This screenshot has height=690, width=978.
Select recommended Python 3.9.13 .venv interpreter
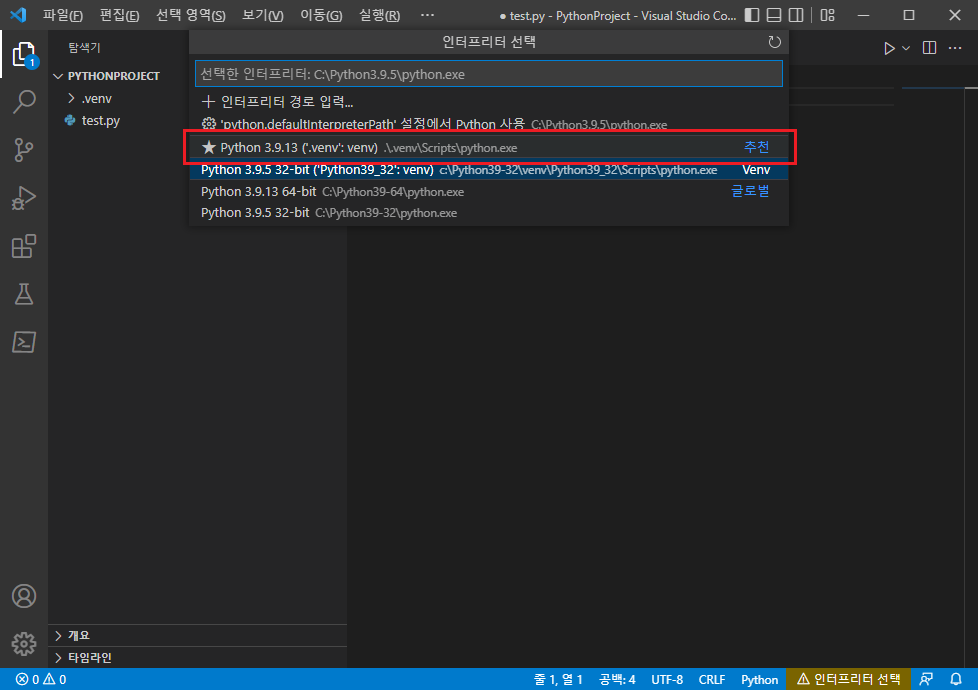click(488, 148)
